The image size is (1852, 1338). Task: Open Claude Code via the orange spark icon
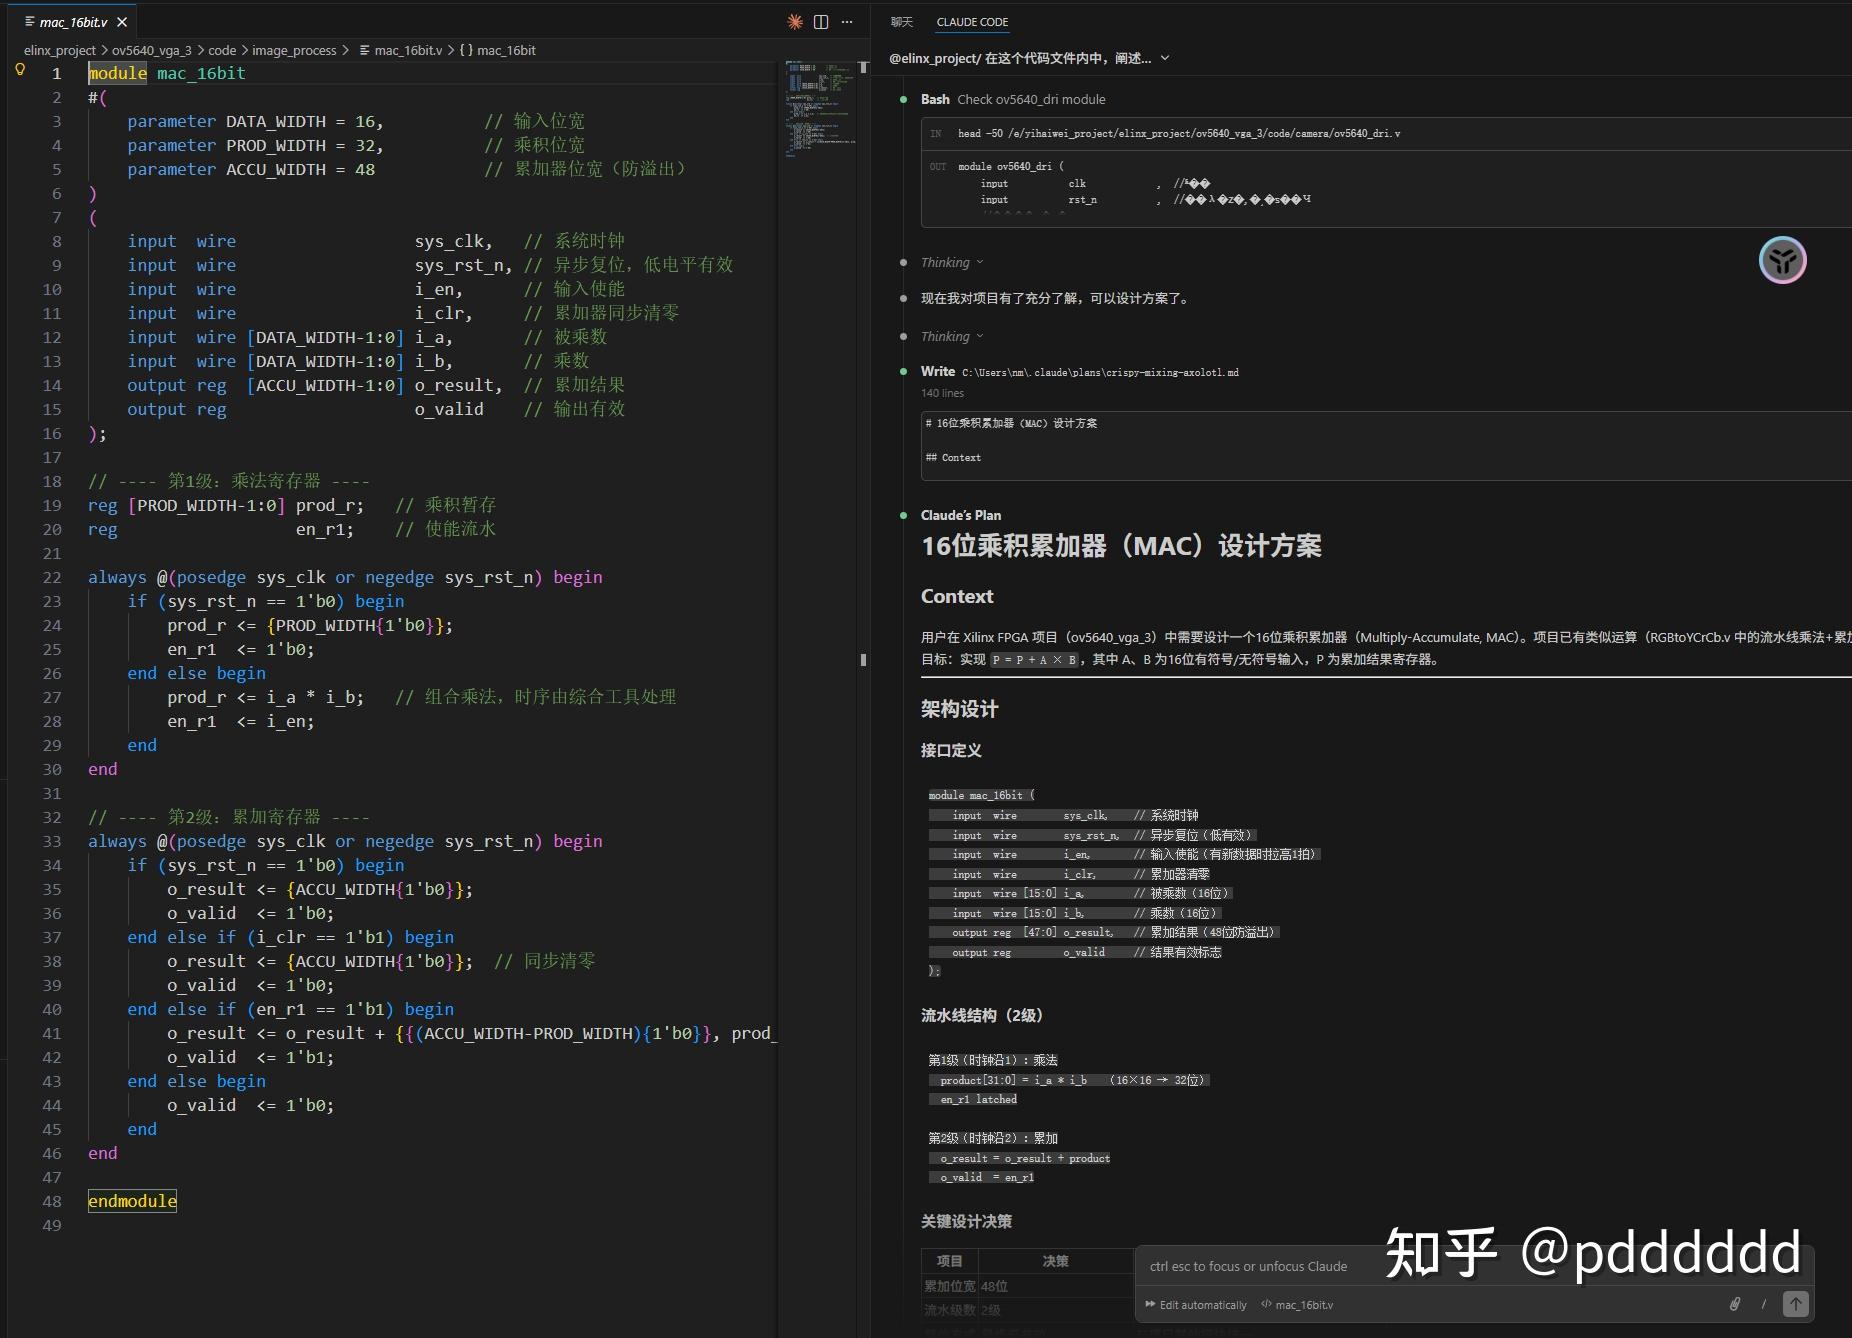pyautogui.click(x=795, y=22)
